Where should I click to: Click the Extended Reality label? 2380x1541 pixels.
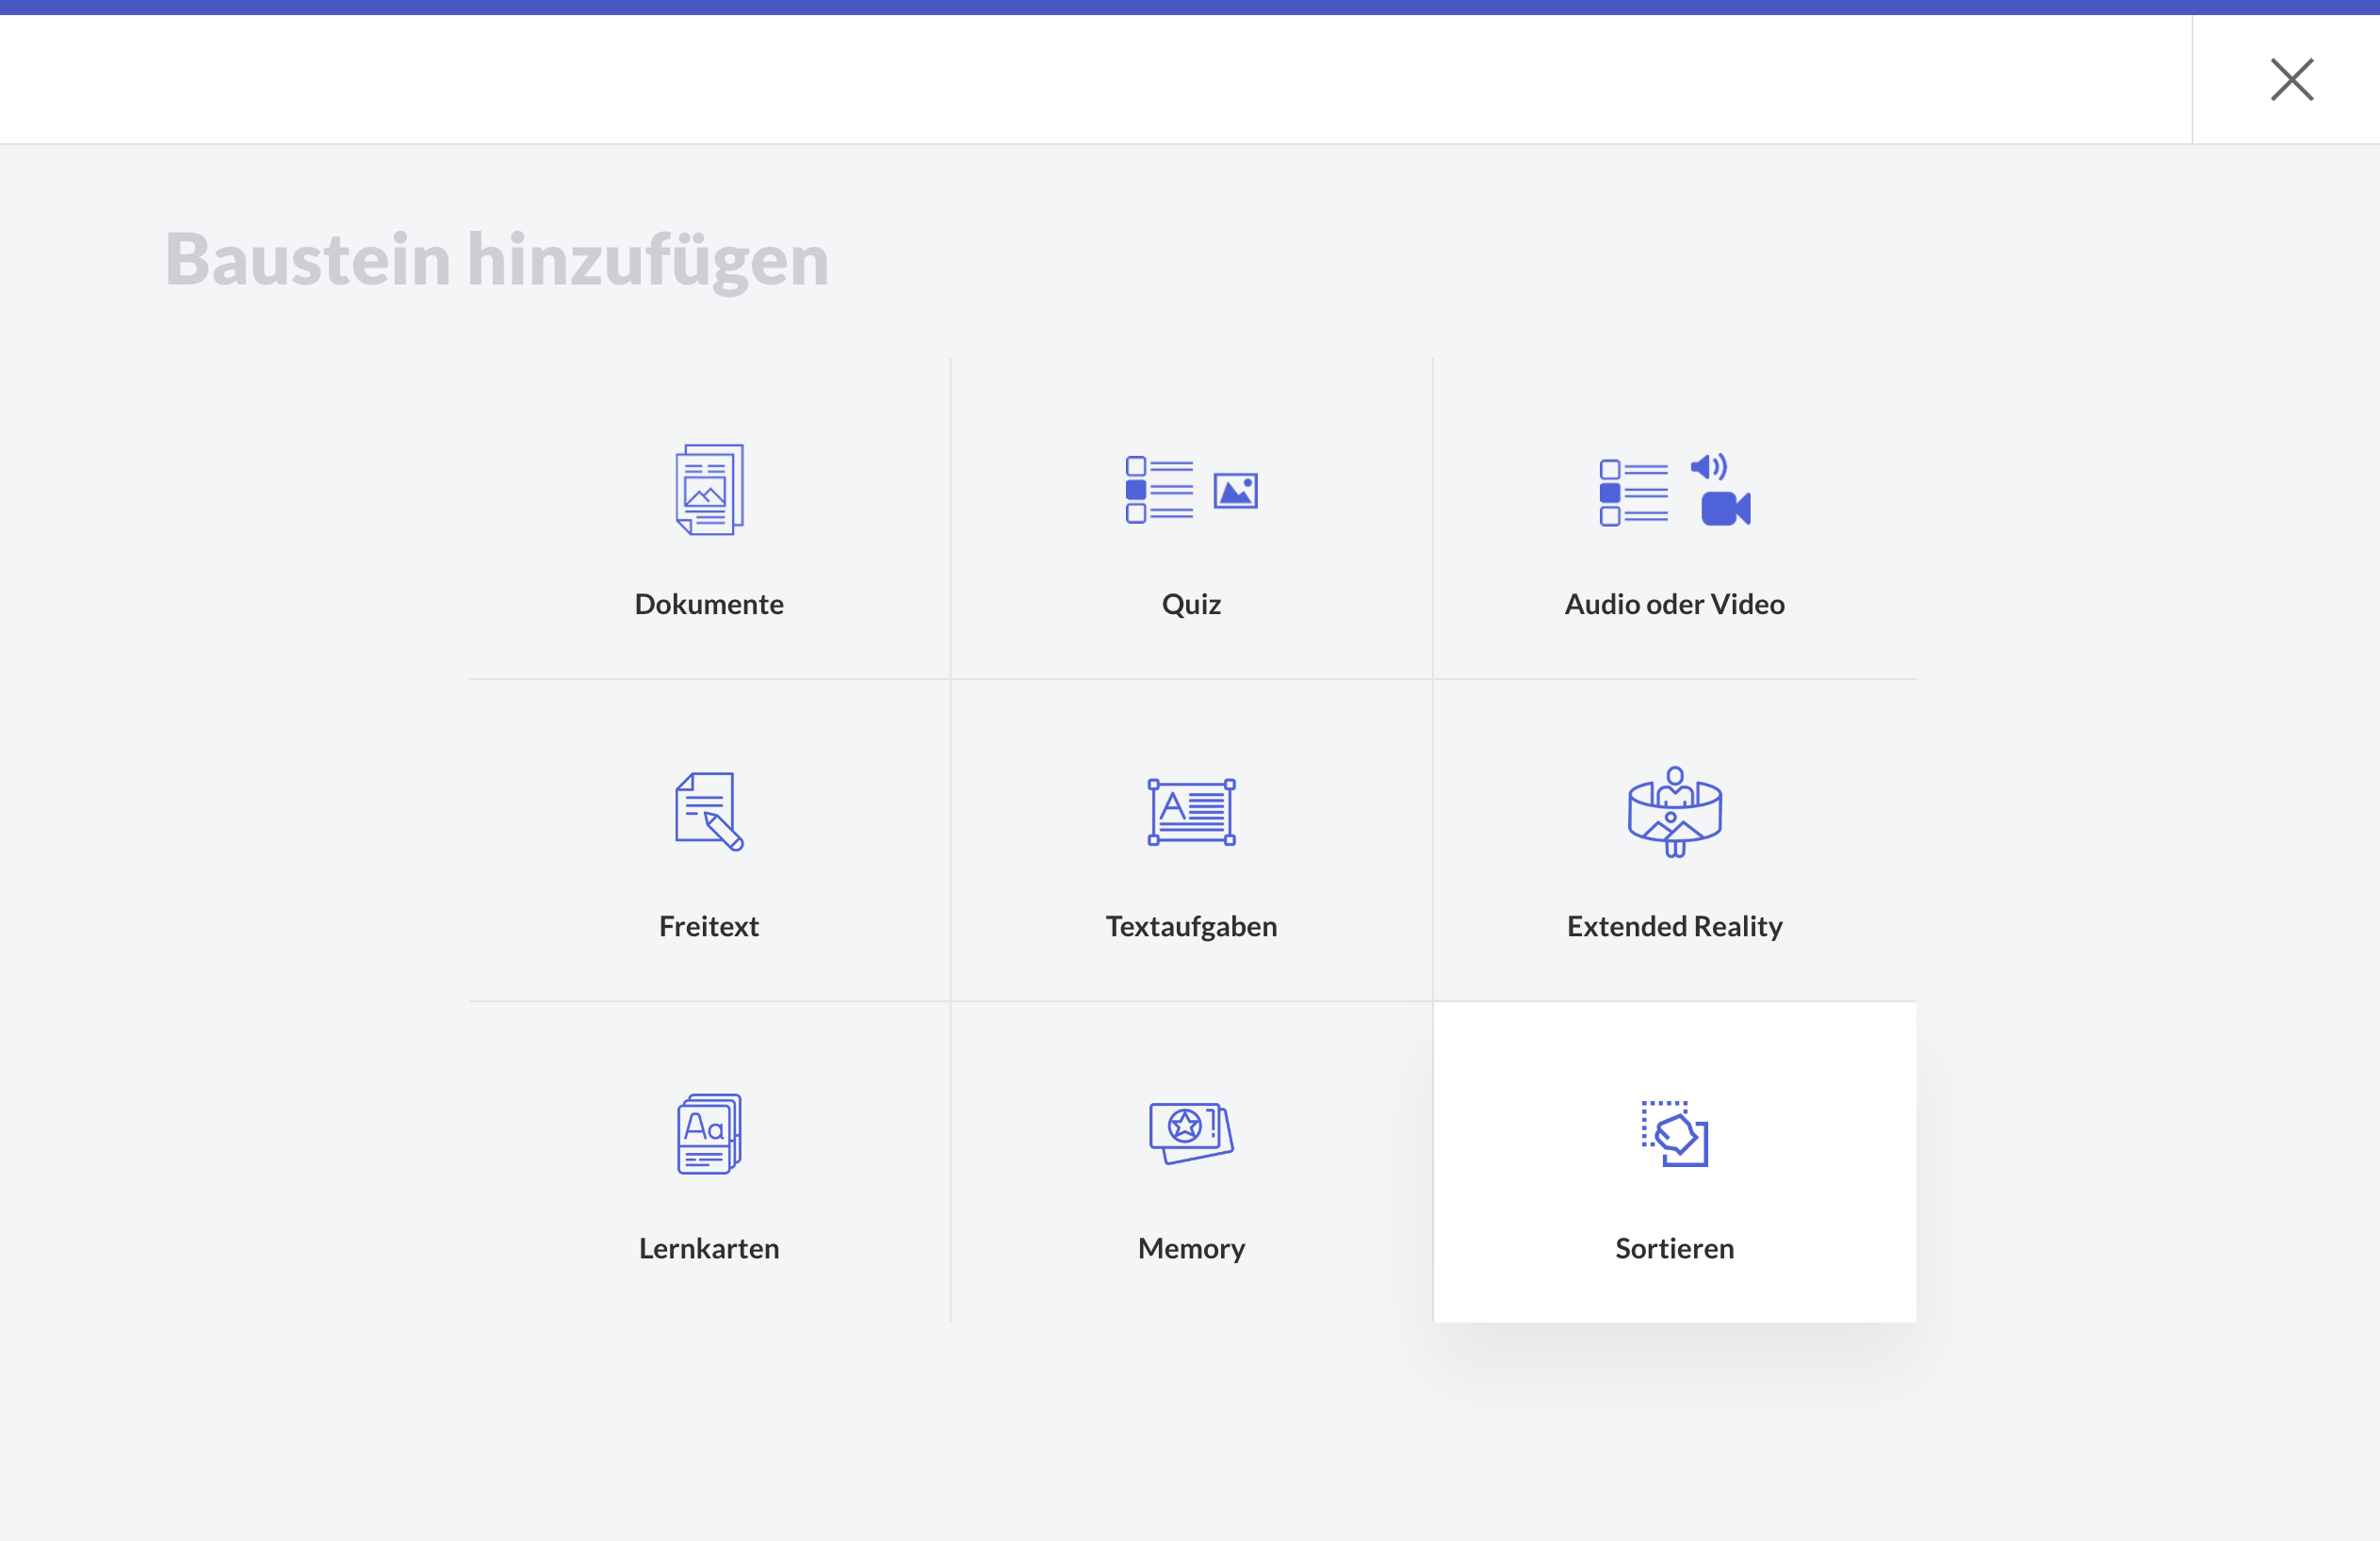coord(1674,926)
